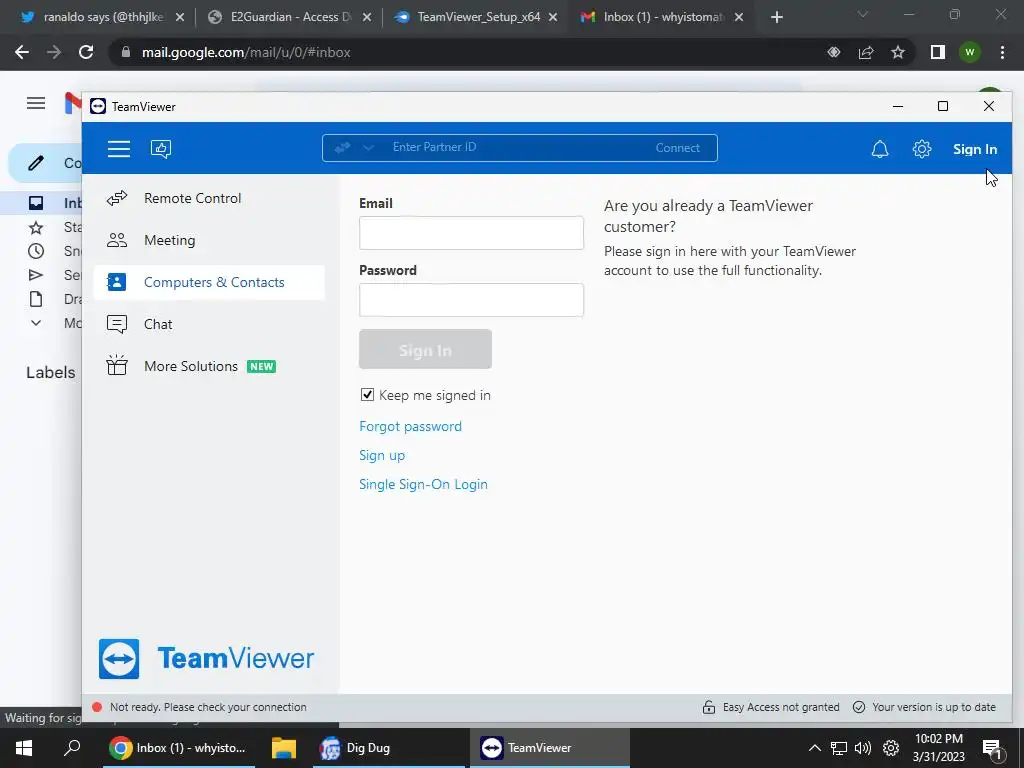This screenshot has width=1024, height=768.
Task: Click the Chrome share page icon
Action: coord(866,52)
